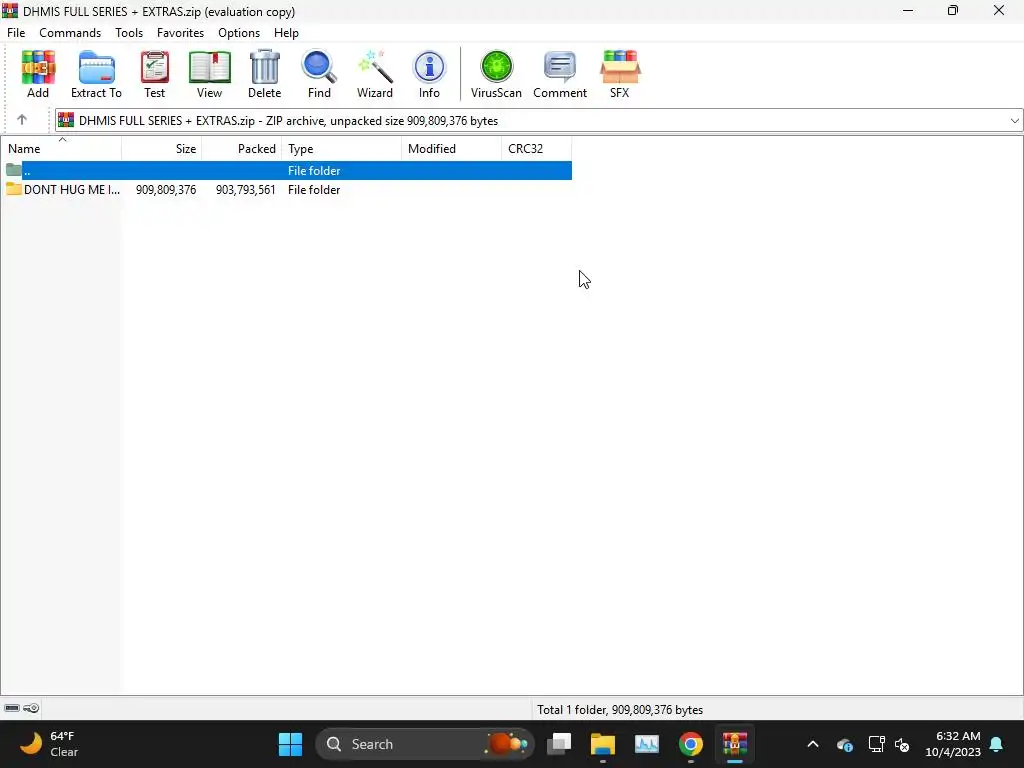The image size is (1024, 768).
Task: Open Task View in taskbar
Action: [x=559, y=744]
